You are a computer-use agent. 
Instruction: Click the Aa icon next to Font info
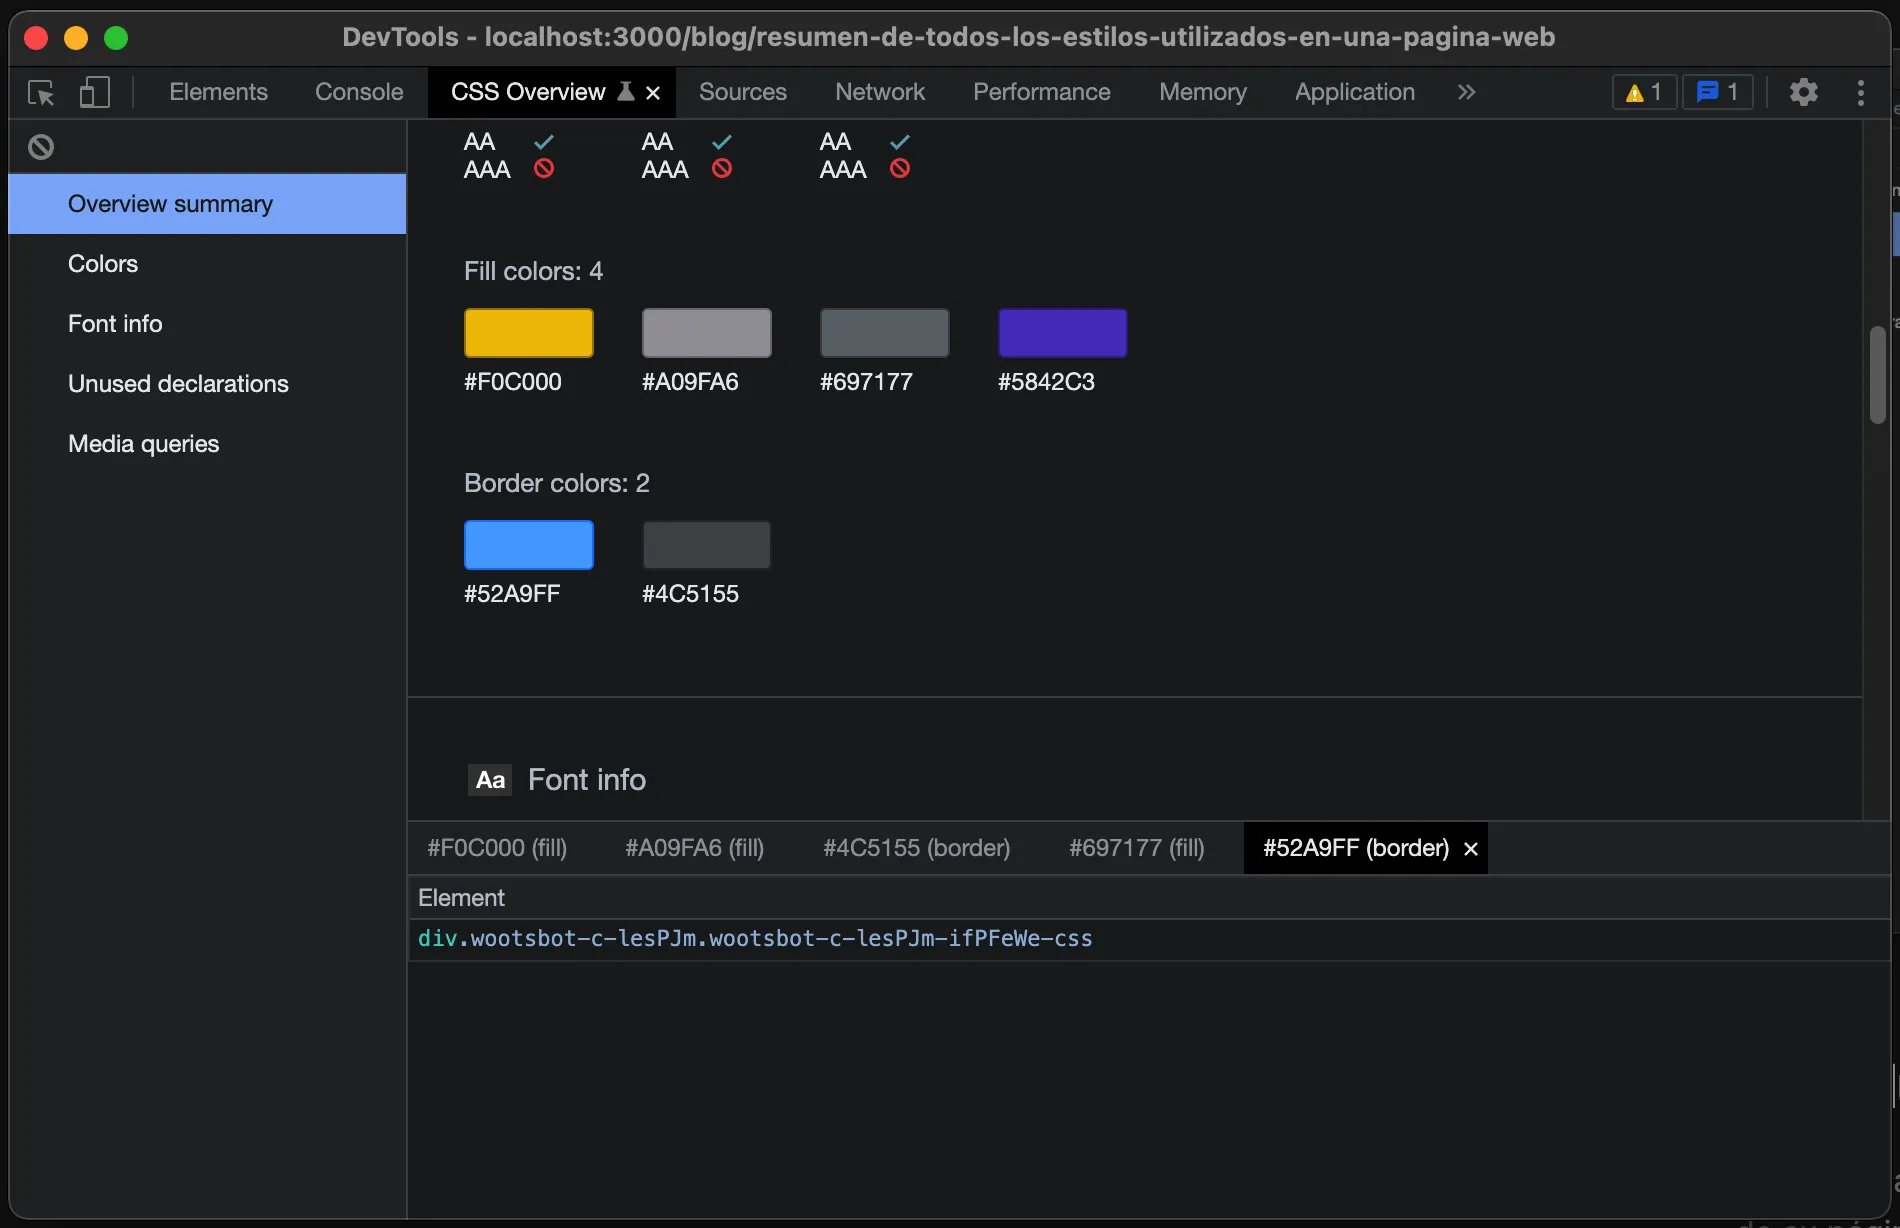click(x=489, y=779)
